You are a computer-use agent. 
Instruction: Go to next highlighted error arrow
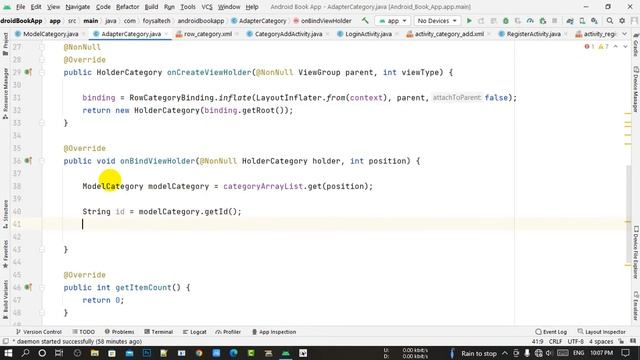coord(625,47)
